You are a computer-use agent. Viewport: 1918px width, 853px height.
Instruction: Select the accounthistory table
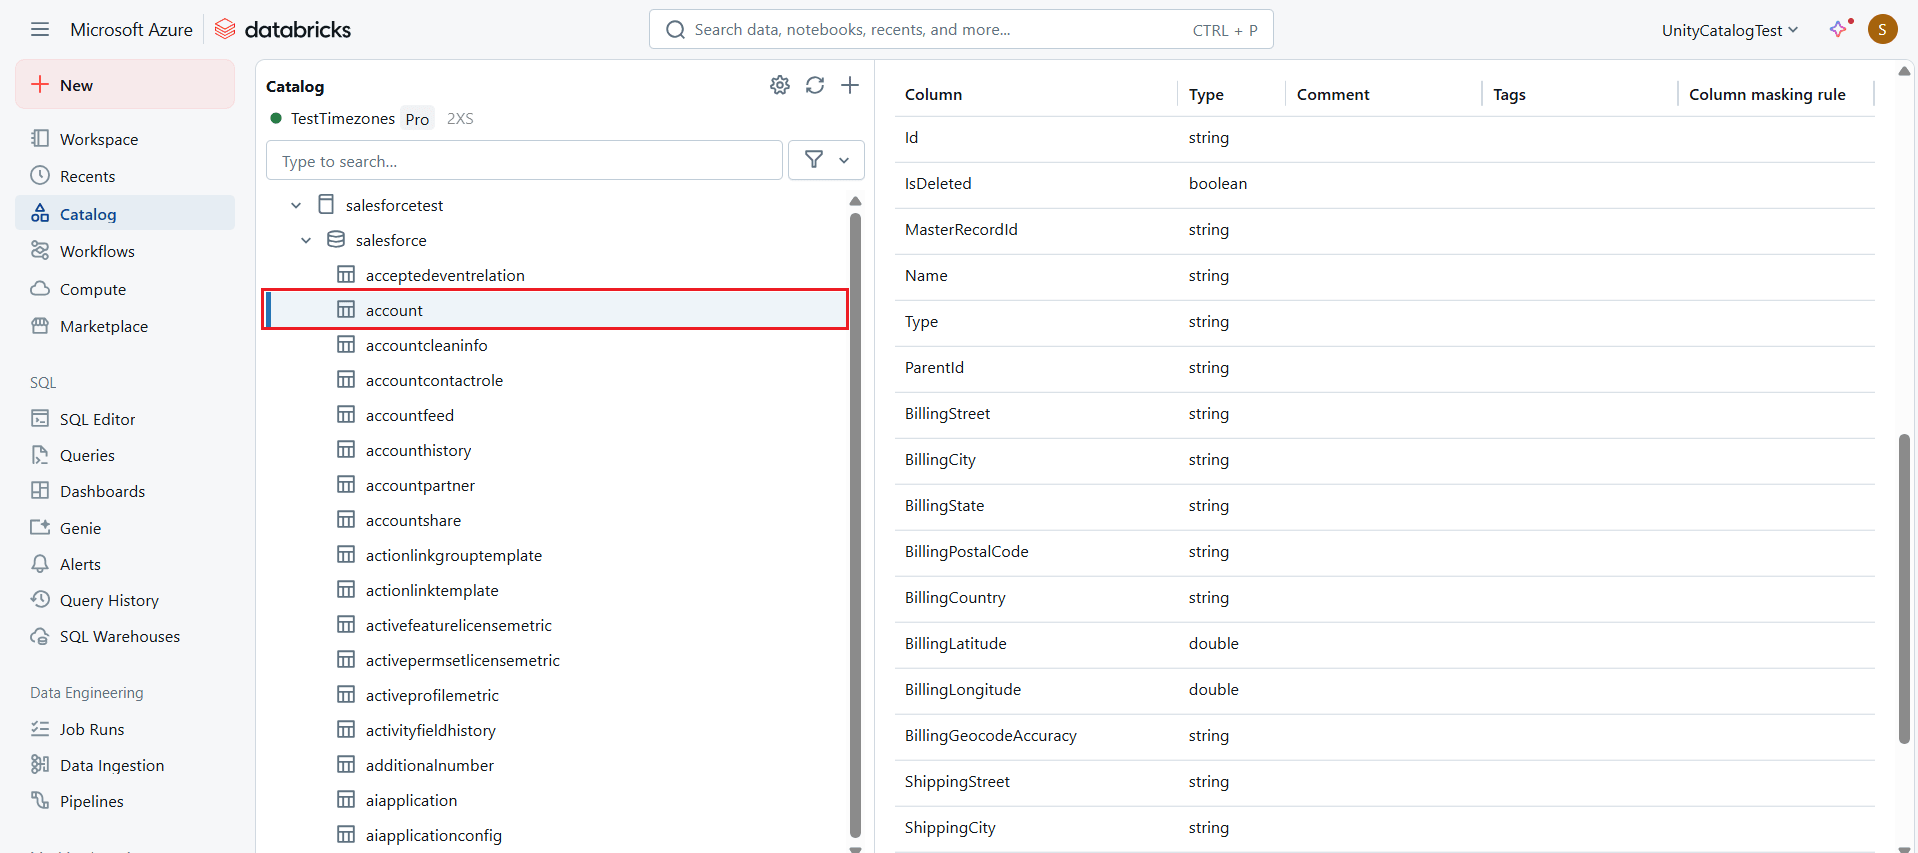point(418,450)
